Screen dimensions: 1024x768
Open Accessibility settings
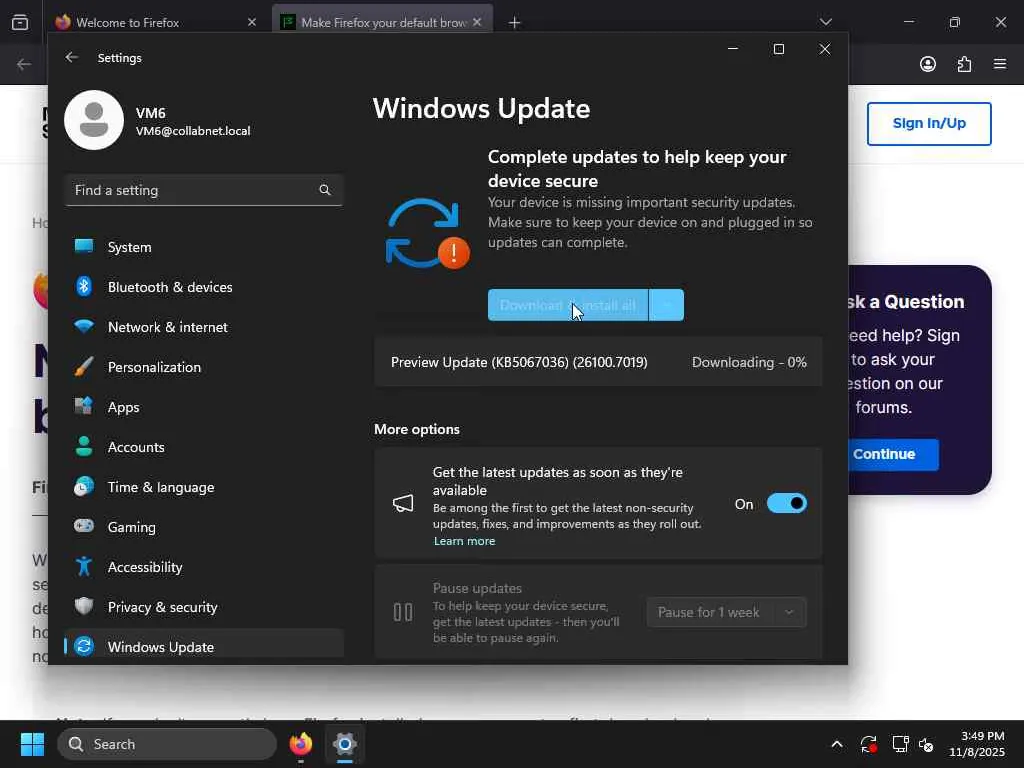point(204,567)
